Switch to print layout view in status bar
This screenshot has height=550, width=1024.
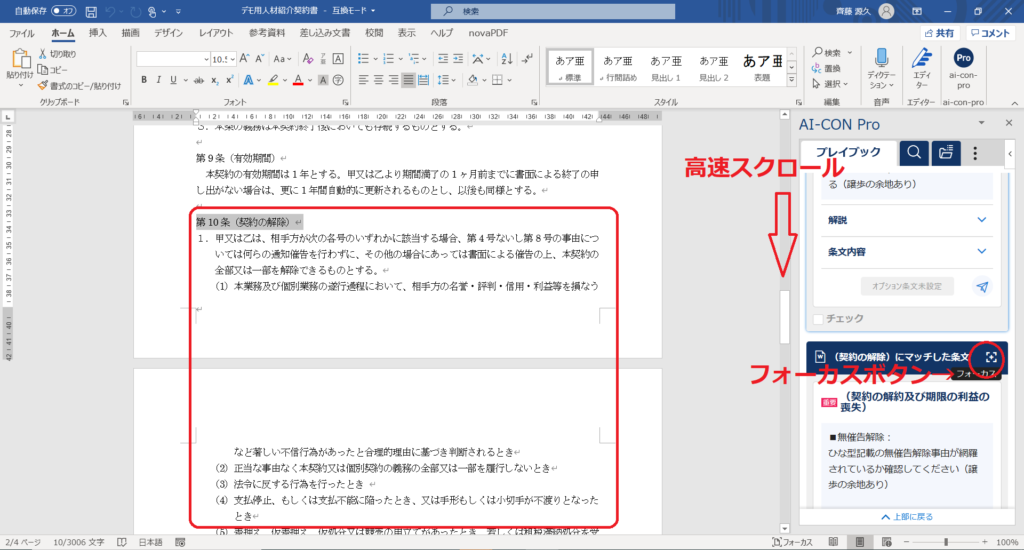(x=859, y=542)
